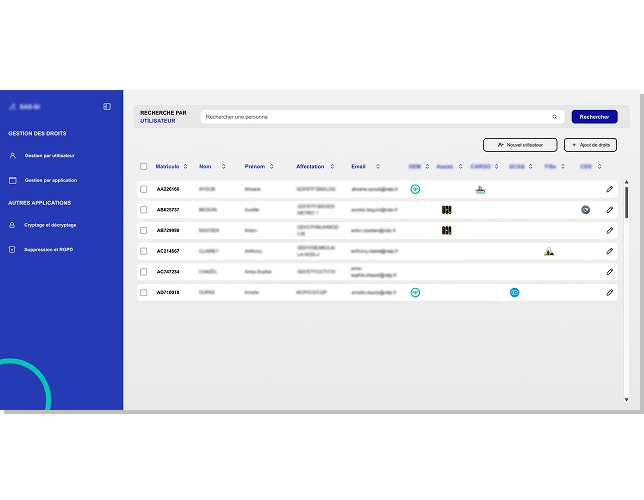Viewport: 644px width, 500px height.
Task: Collapse the sidebar with the panel icon
Action: tap(107, 106)
